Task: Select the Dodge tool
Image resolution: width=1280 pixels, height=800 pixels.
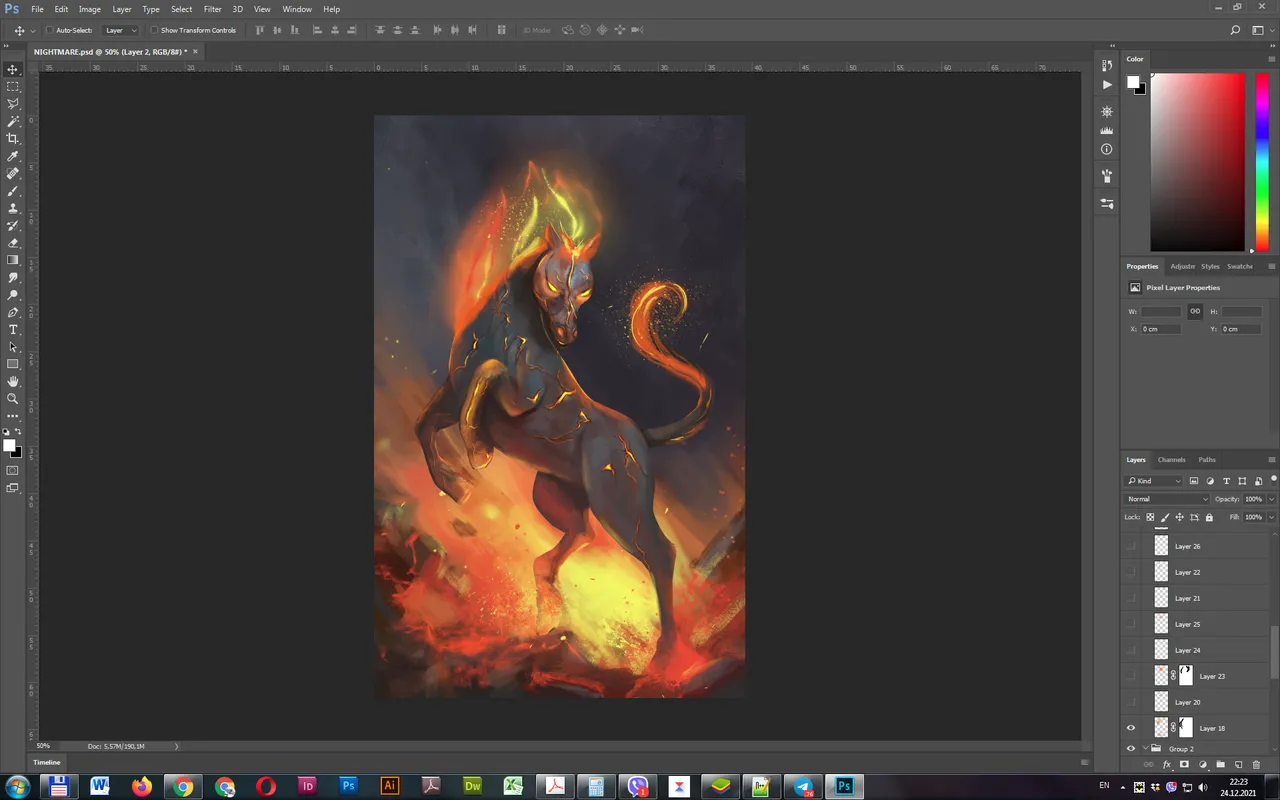Action: click(13, 295)
